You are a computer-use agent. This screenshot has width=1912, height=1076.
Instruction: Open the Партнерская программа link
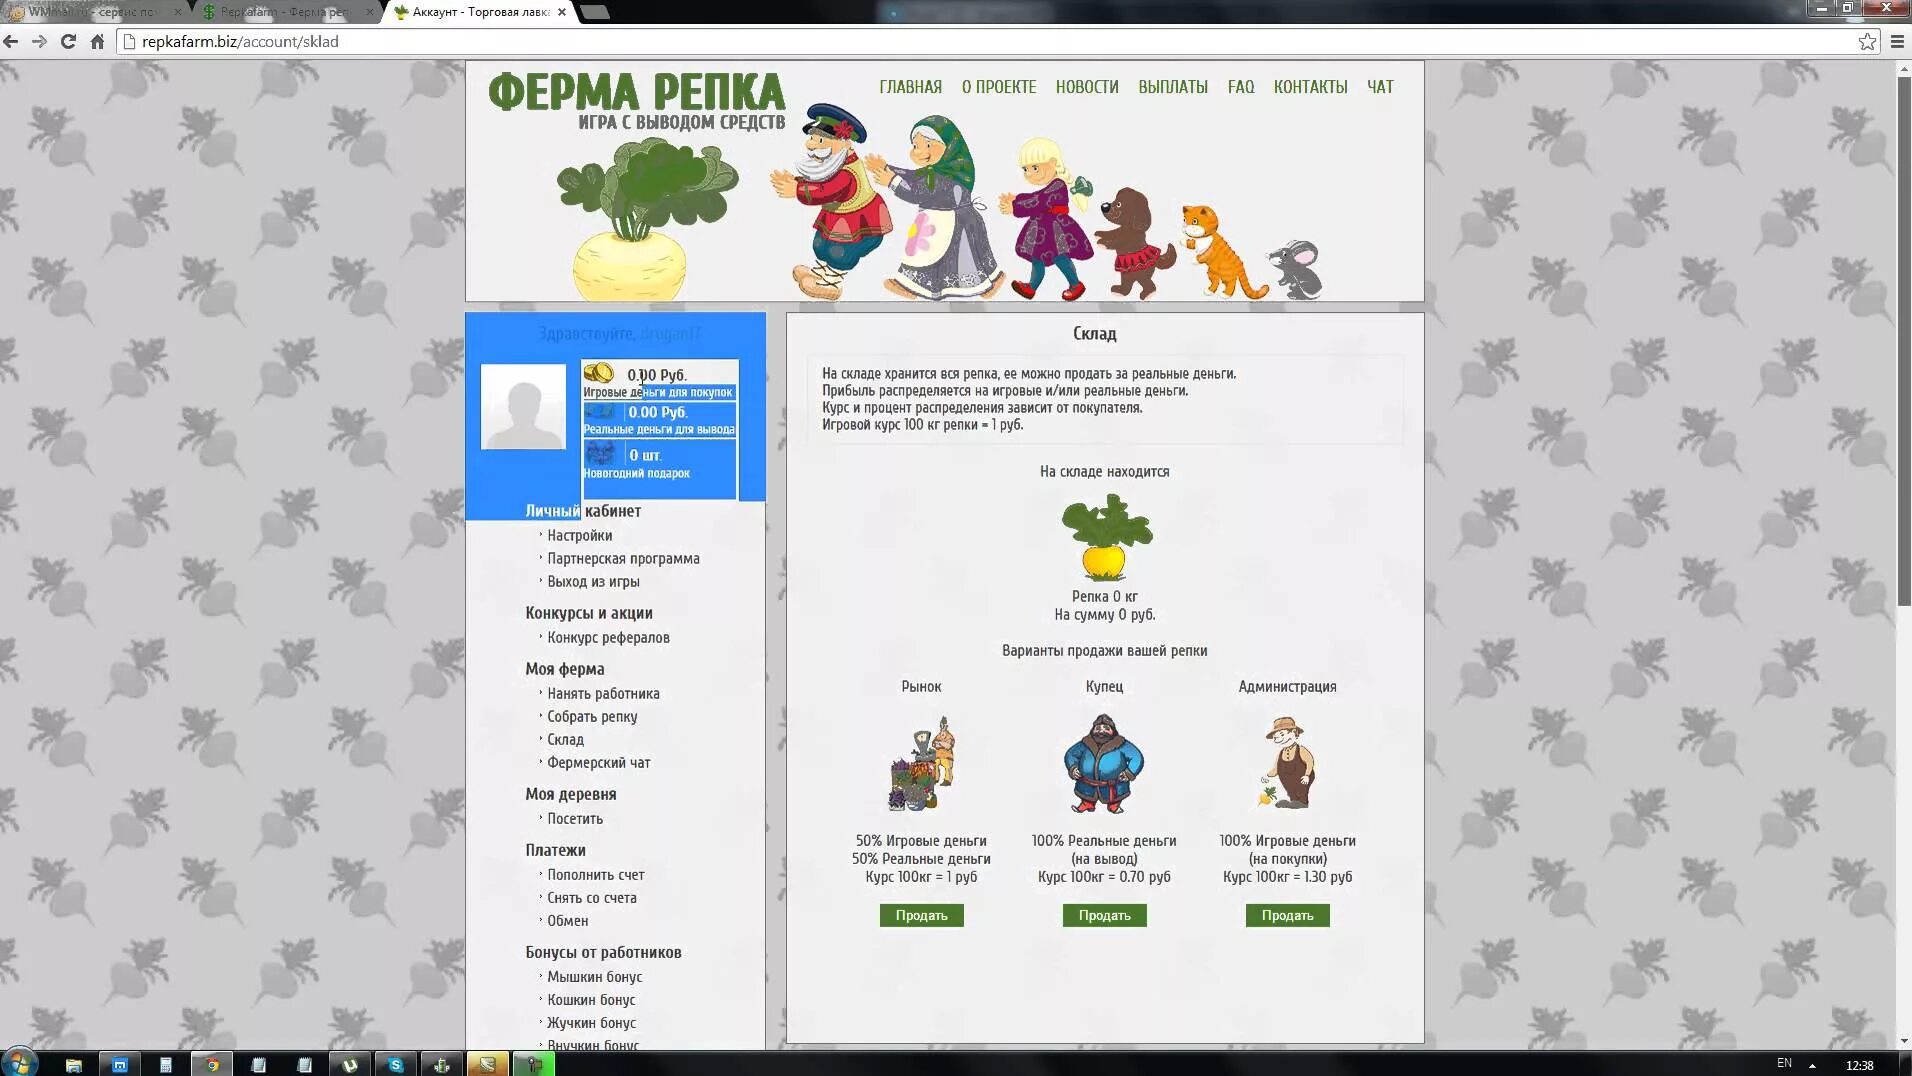(x=623, y=558)
